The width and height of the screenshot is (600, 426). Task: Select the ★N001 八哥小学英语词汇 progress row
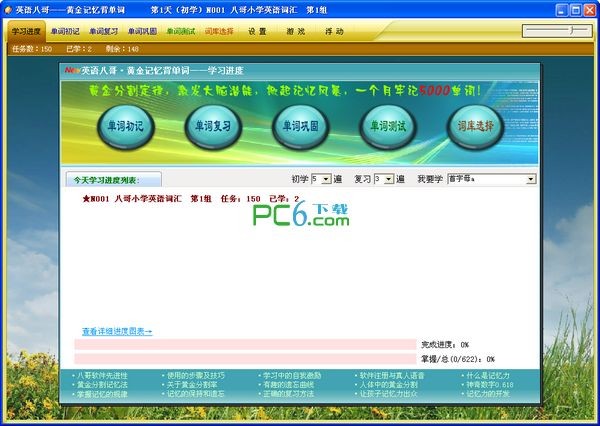(x=191, y=199)
